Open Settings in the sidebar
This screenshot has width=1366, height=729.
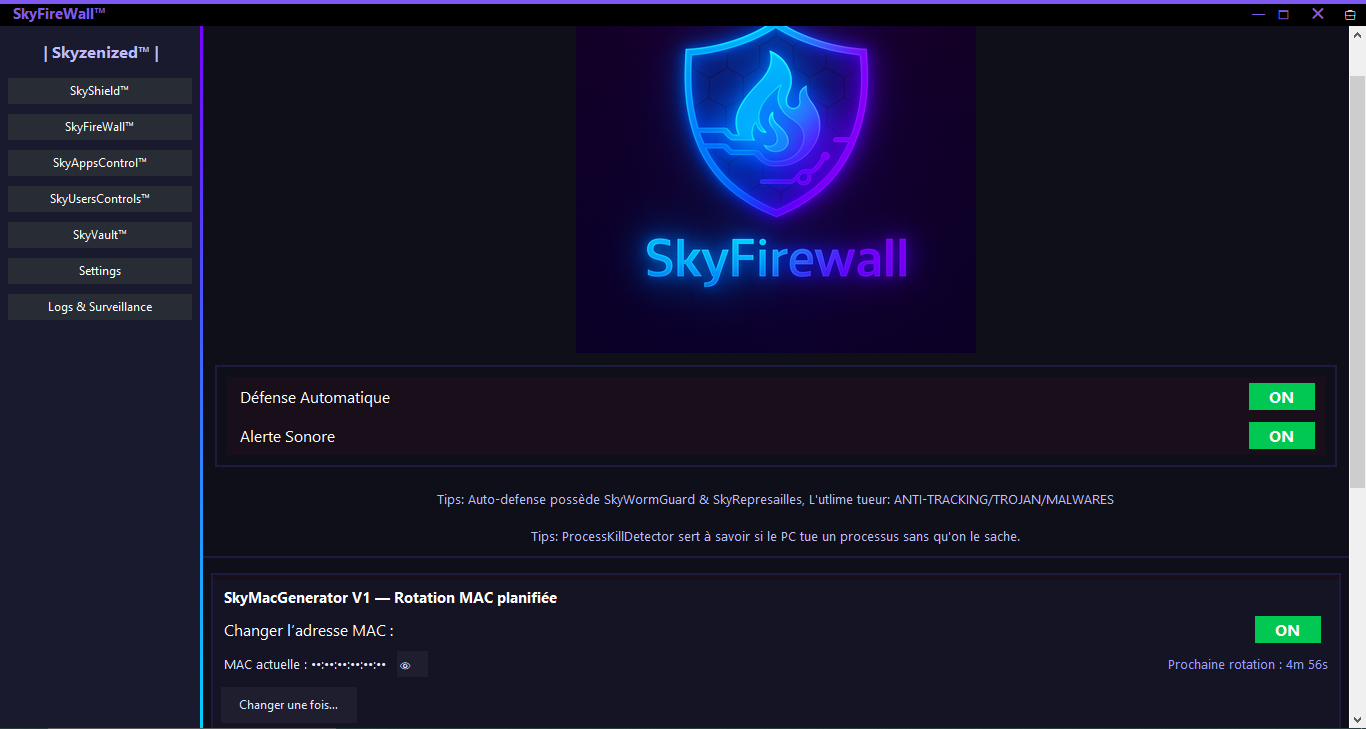(x=100, y=271)
